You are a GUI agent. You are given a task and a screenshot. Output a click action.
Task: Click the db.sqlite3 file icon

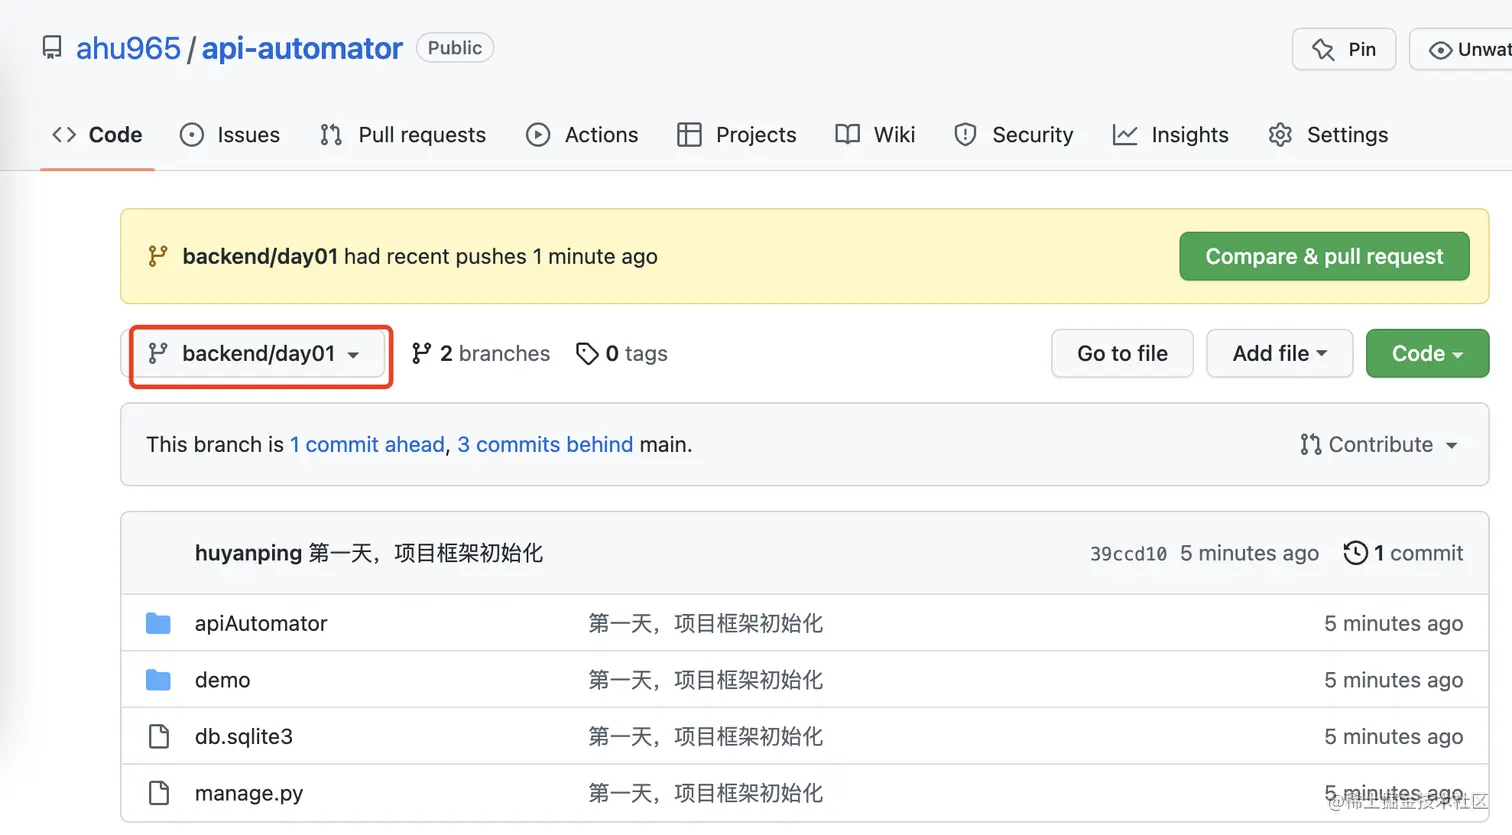click(x=158, y=737)
